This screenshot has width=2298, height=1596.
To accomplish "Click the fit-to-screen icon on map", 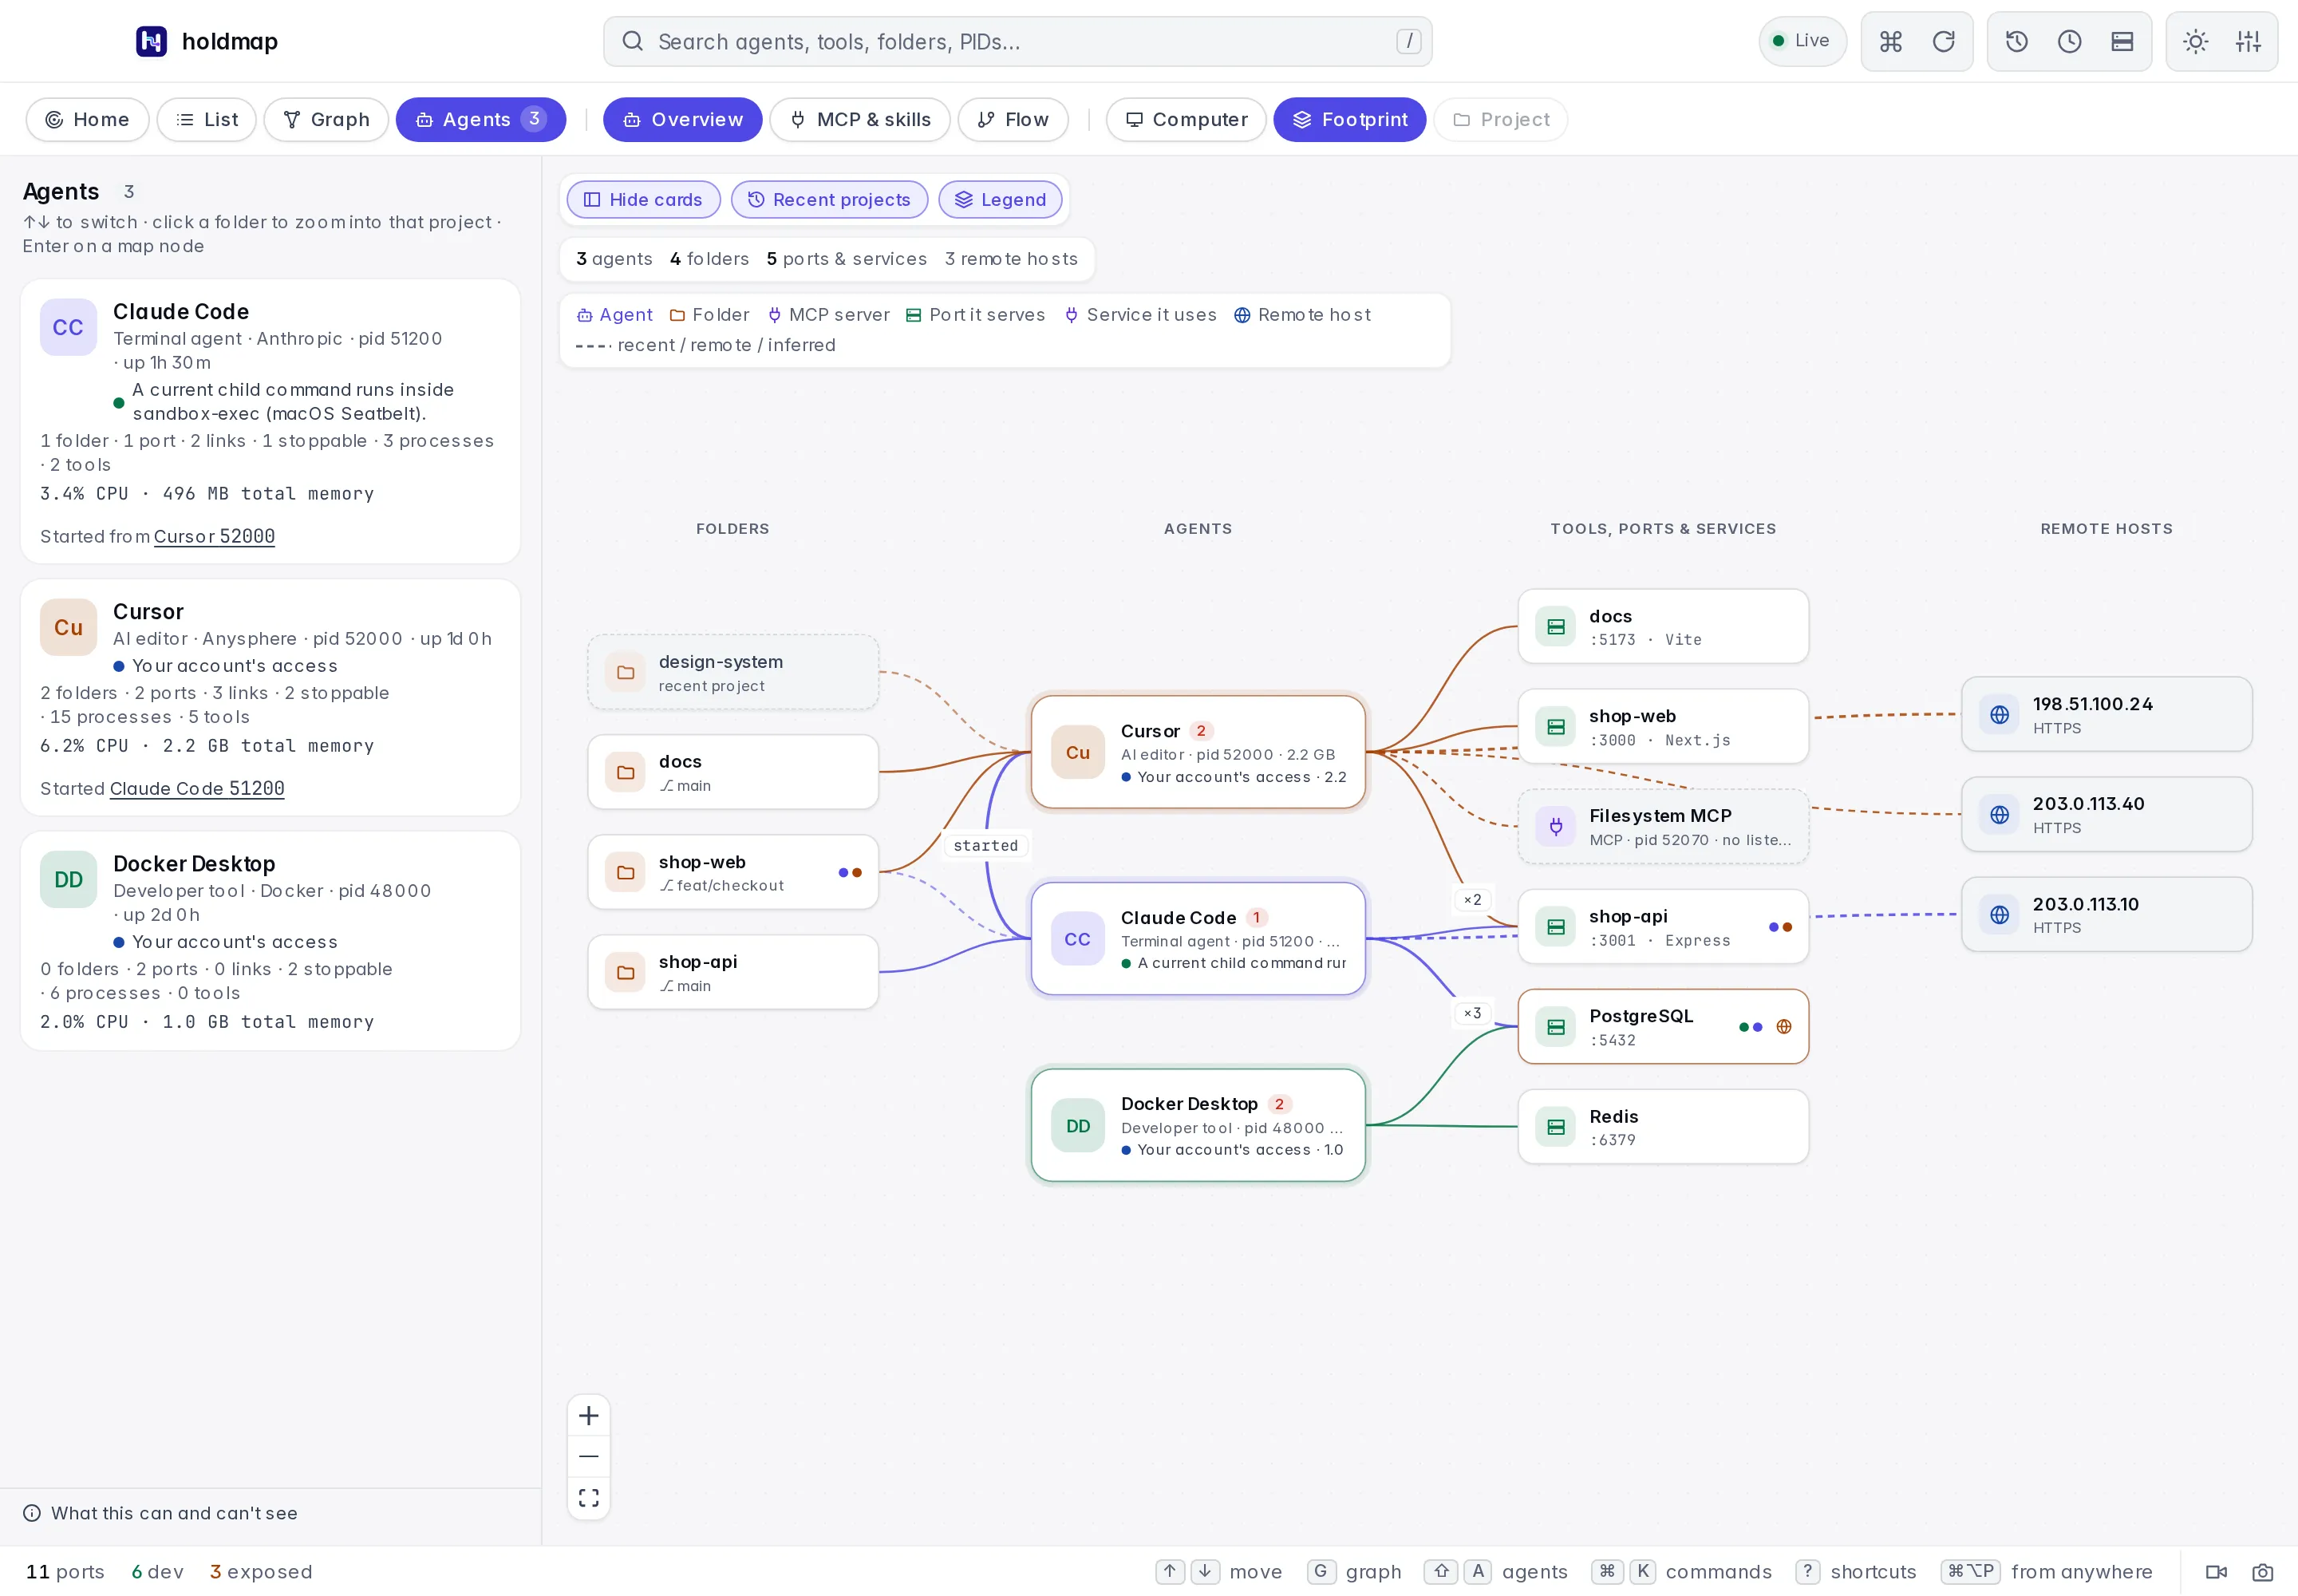I will point(589,1497).
